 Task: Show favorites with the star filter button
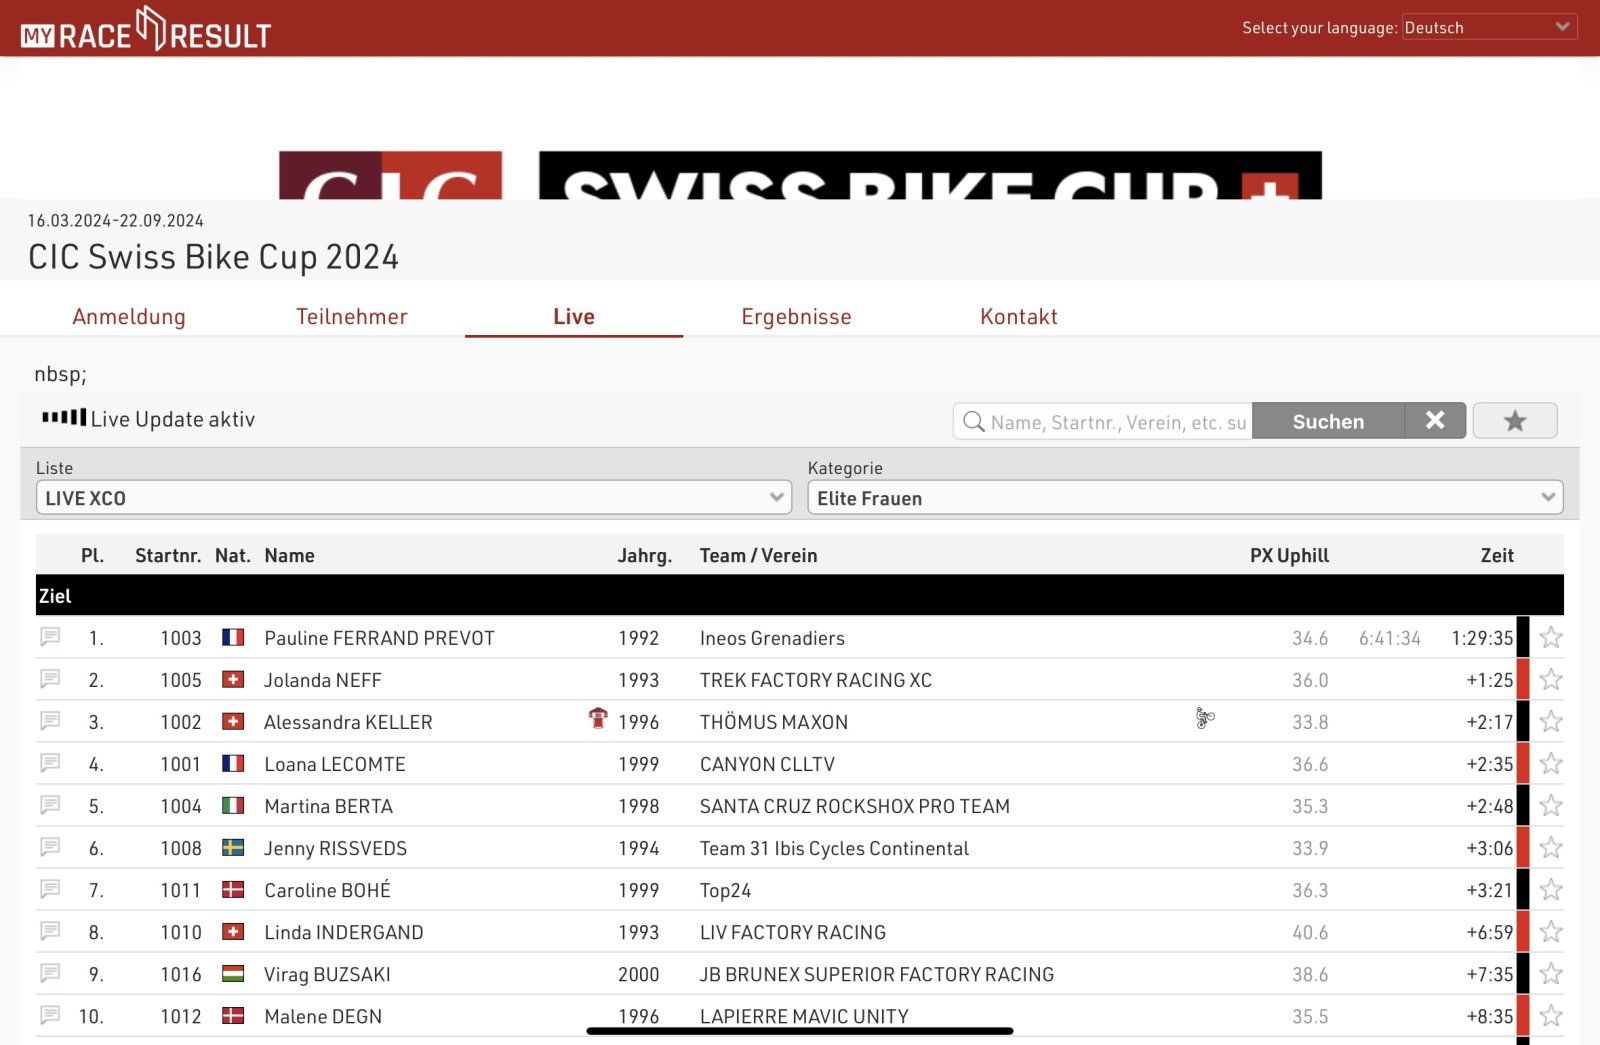[x=1514, y=421]
